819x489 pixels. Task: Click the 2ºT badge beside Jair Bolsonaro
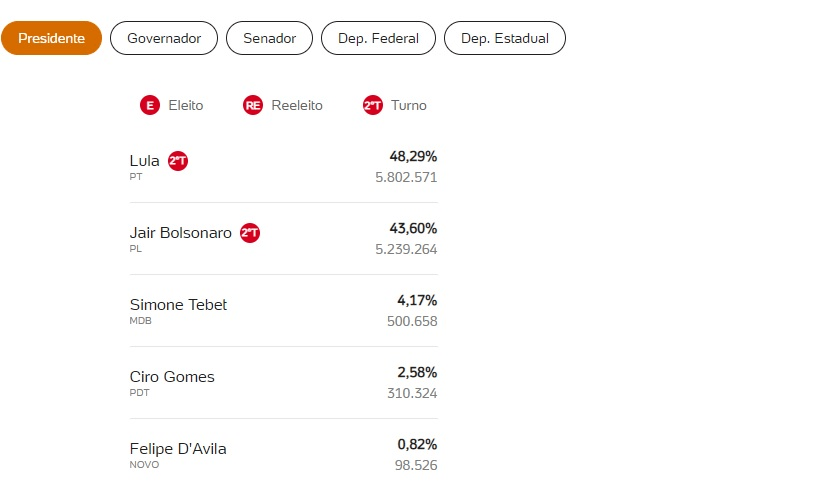click(x=250, y=233)
